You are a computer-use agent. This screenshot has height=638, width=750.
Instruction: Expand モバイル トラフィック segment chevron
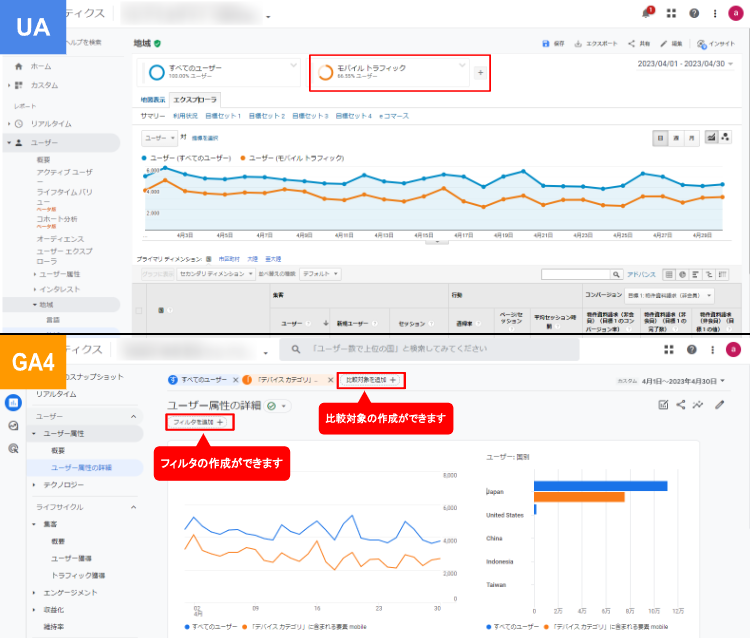click(462, 65)
